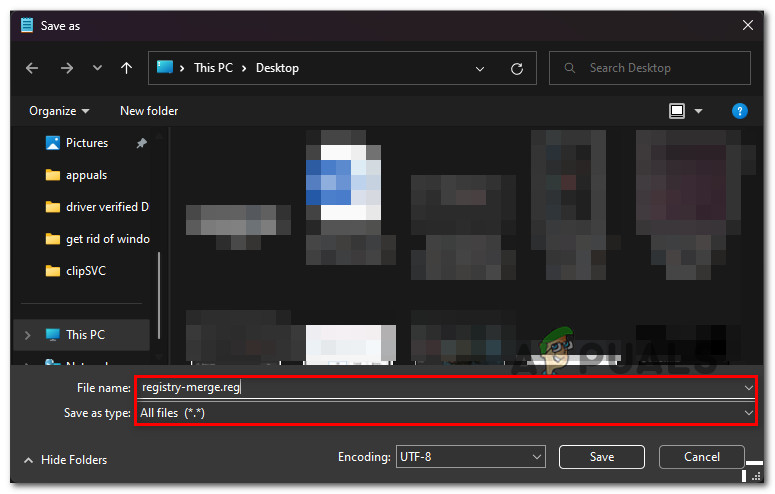Open the help question mark

tap(739, 111)
